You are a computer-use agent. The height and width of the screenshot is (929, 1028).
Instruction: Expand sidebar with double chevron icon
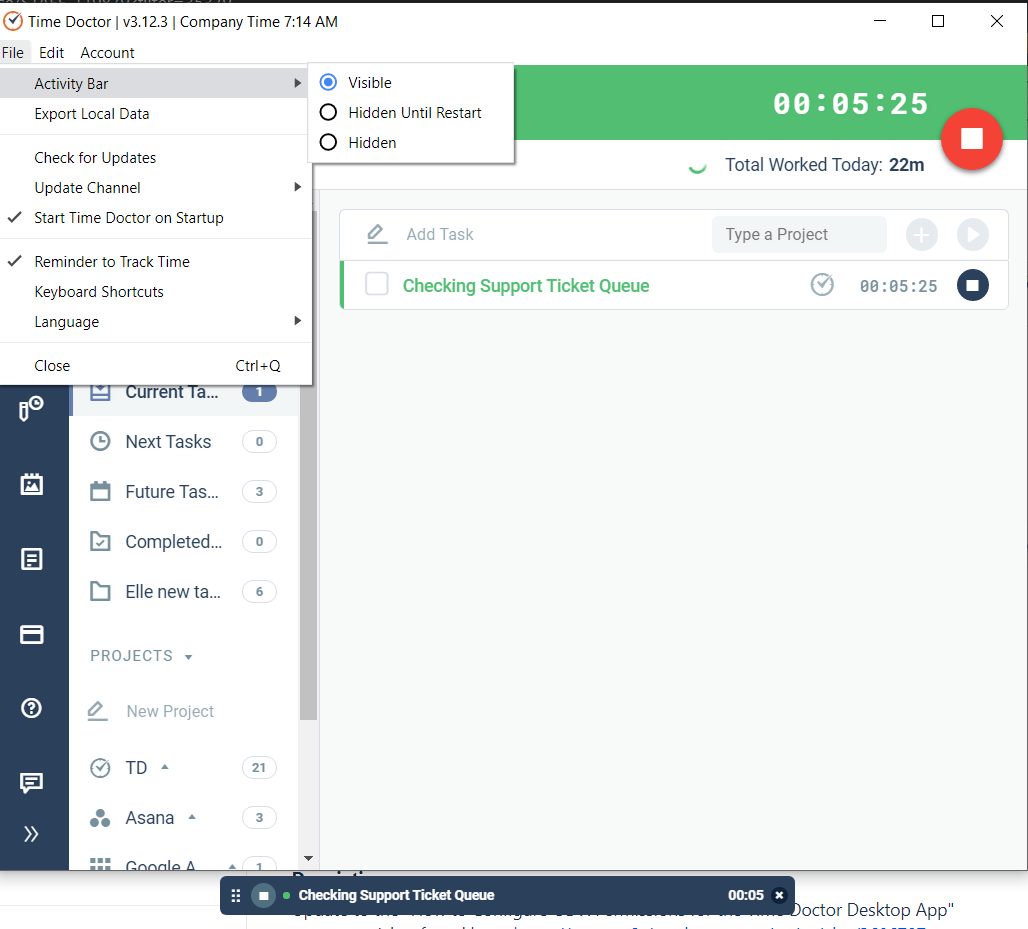tap(31, 833)
